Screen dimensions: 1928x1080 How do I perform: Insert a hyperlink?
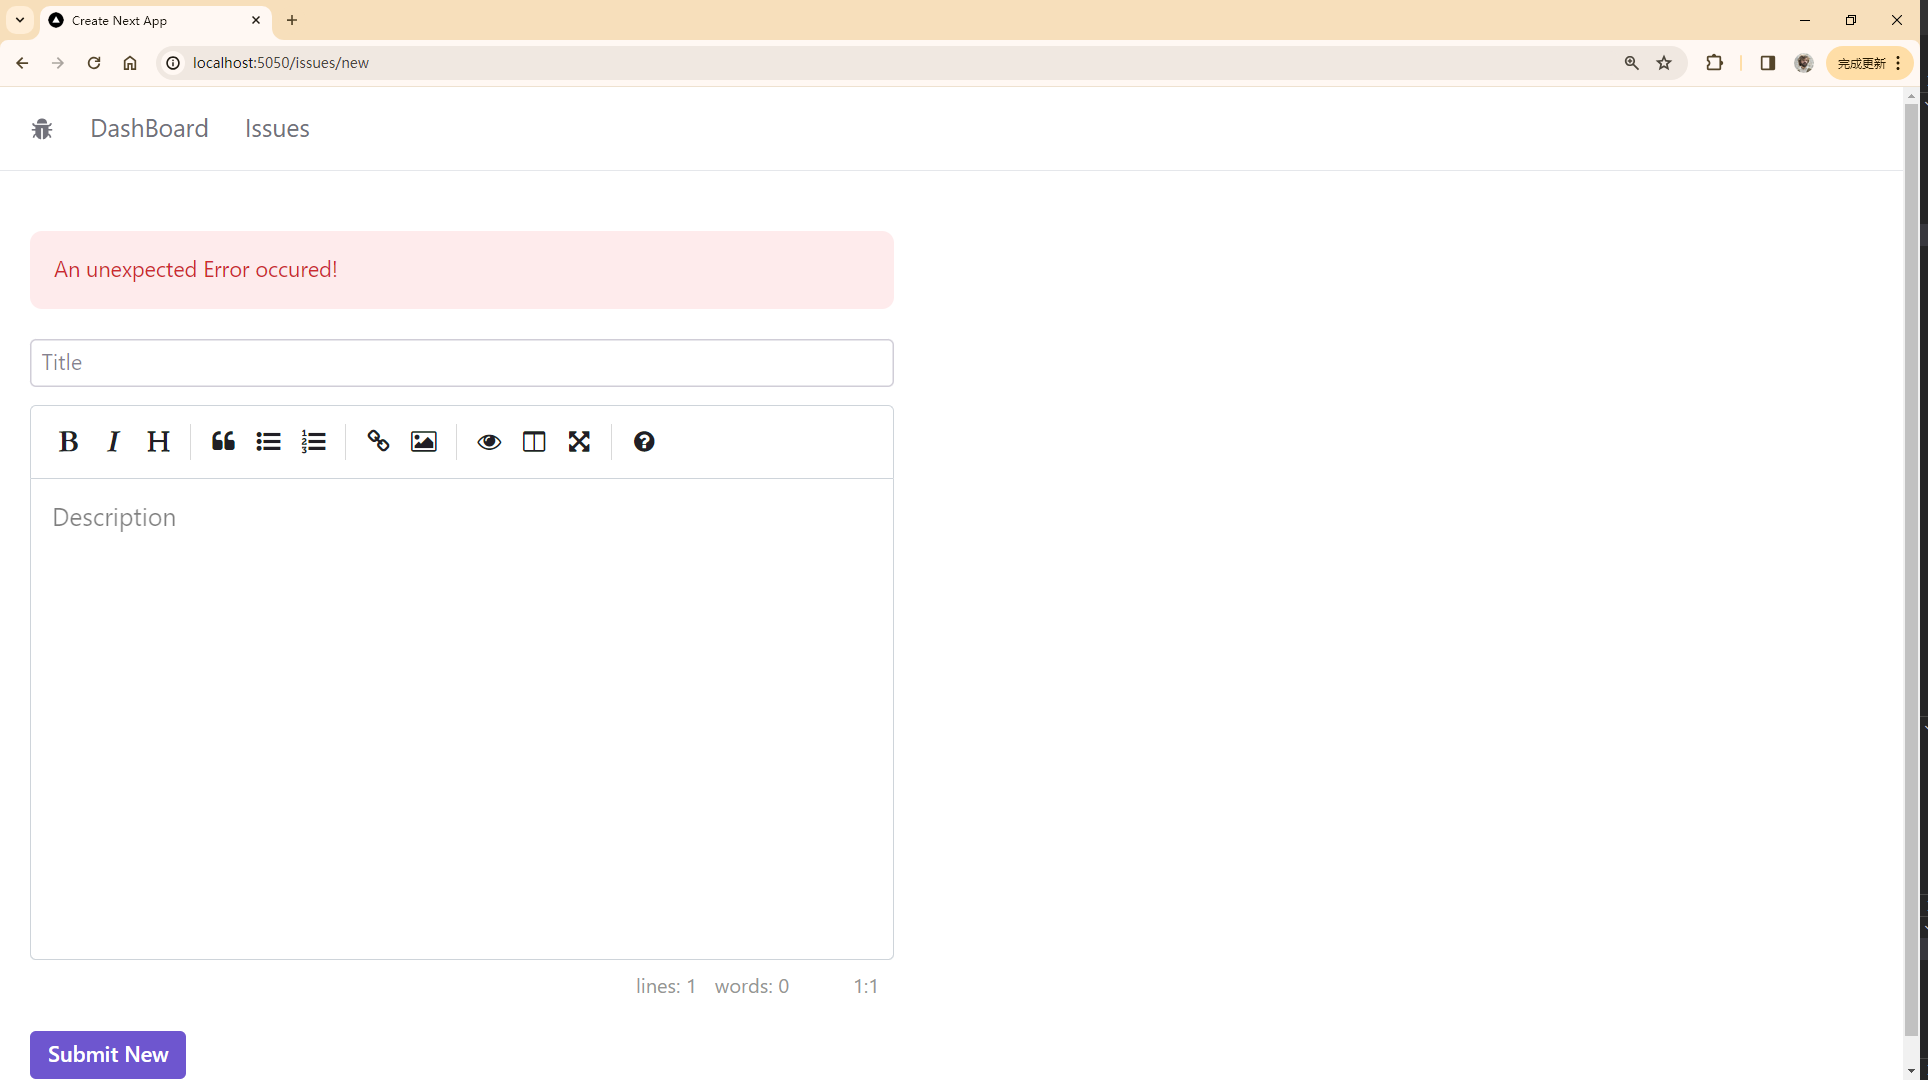(377, 441)
